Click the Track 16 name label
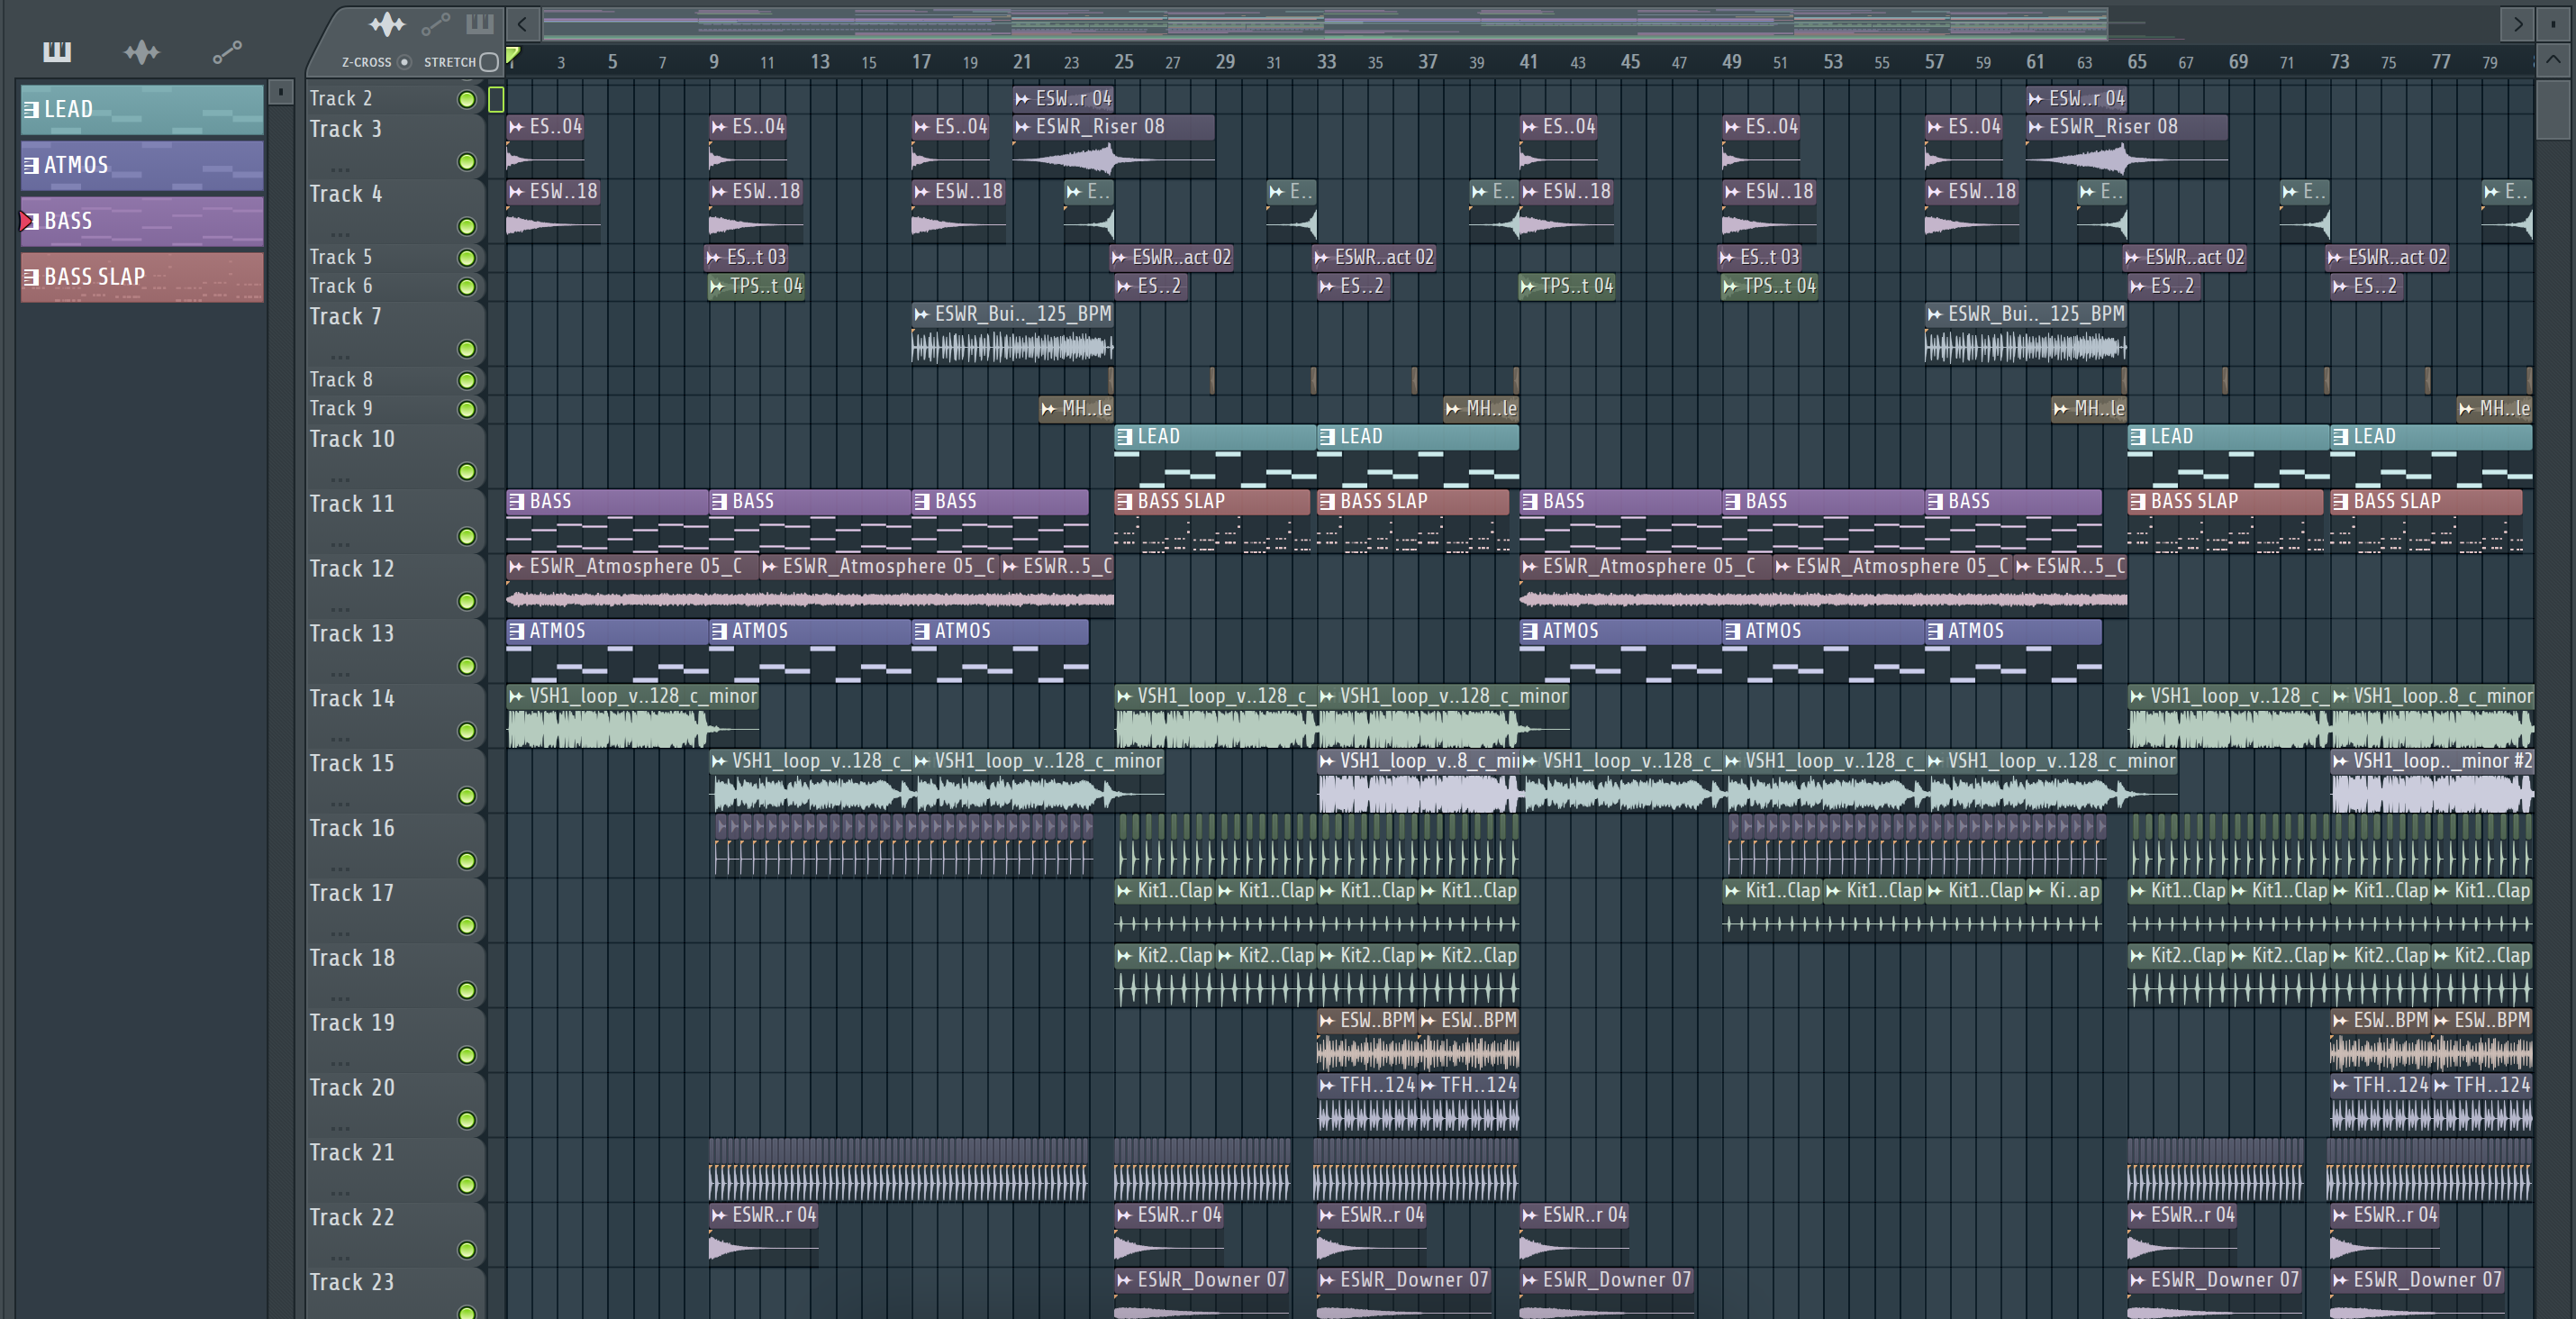2576x1319 pixels. [352, 829]
